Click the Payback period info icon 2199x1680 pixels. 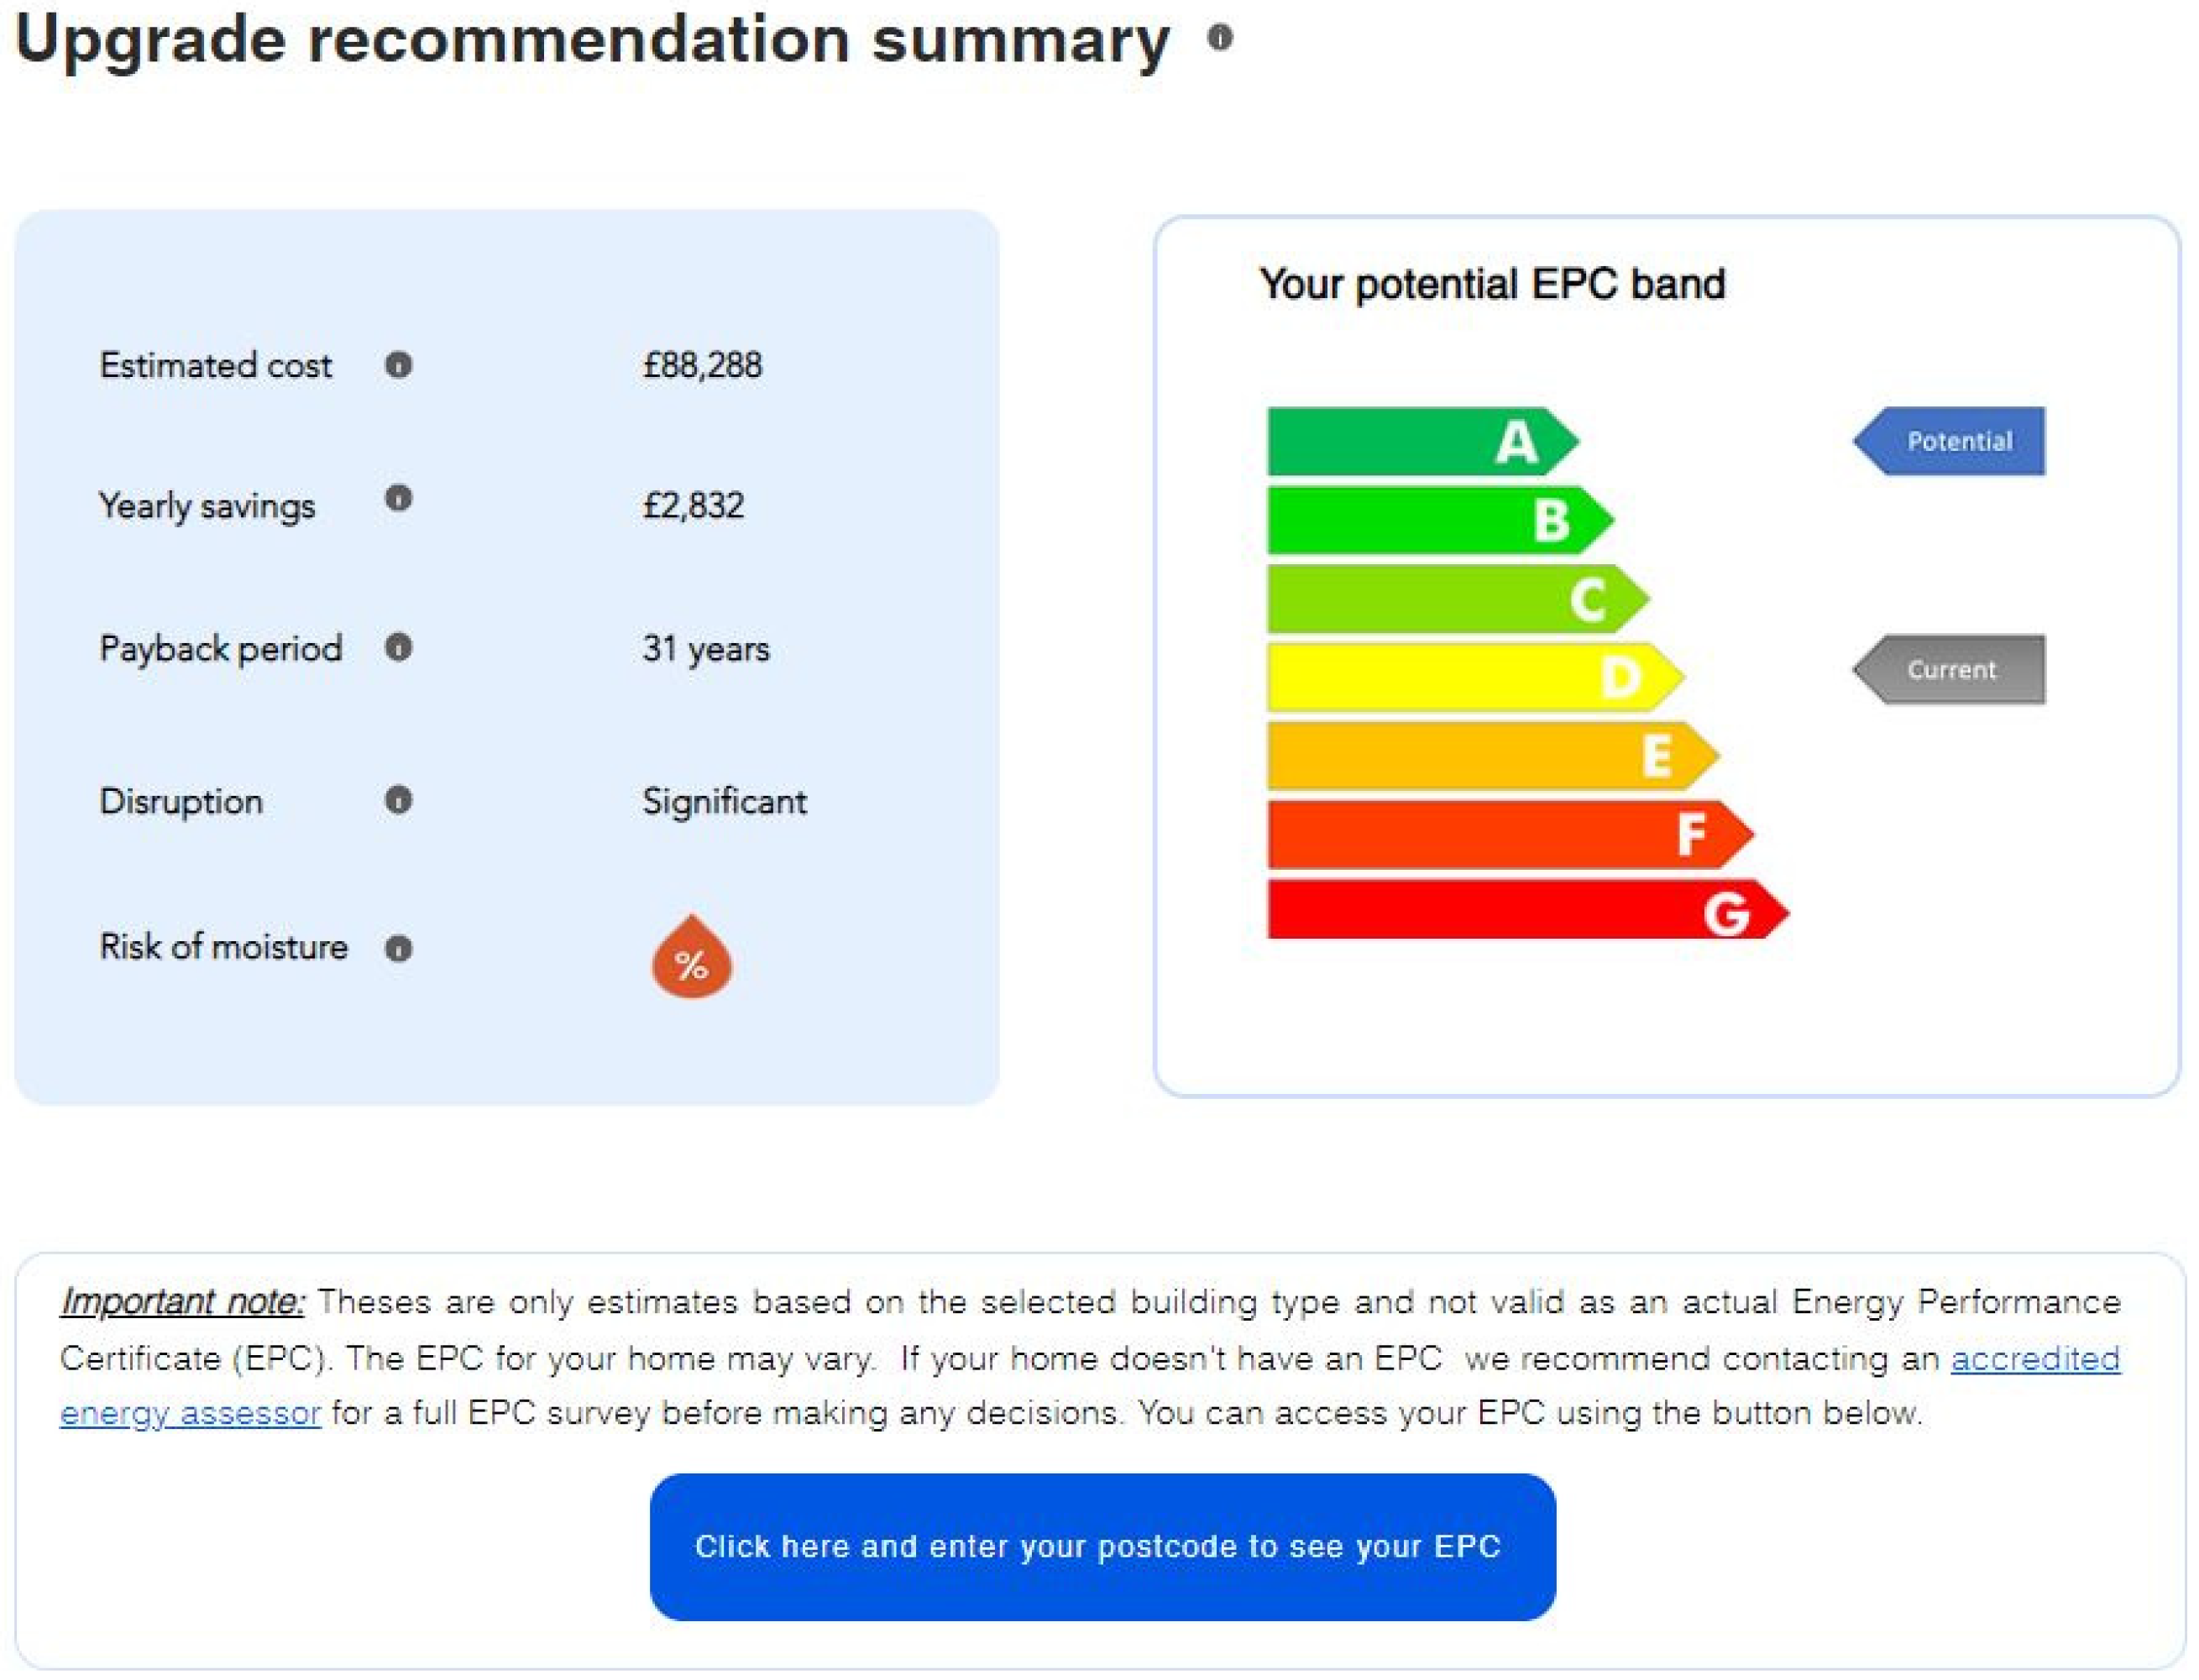398,648
